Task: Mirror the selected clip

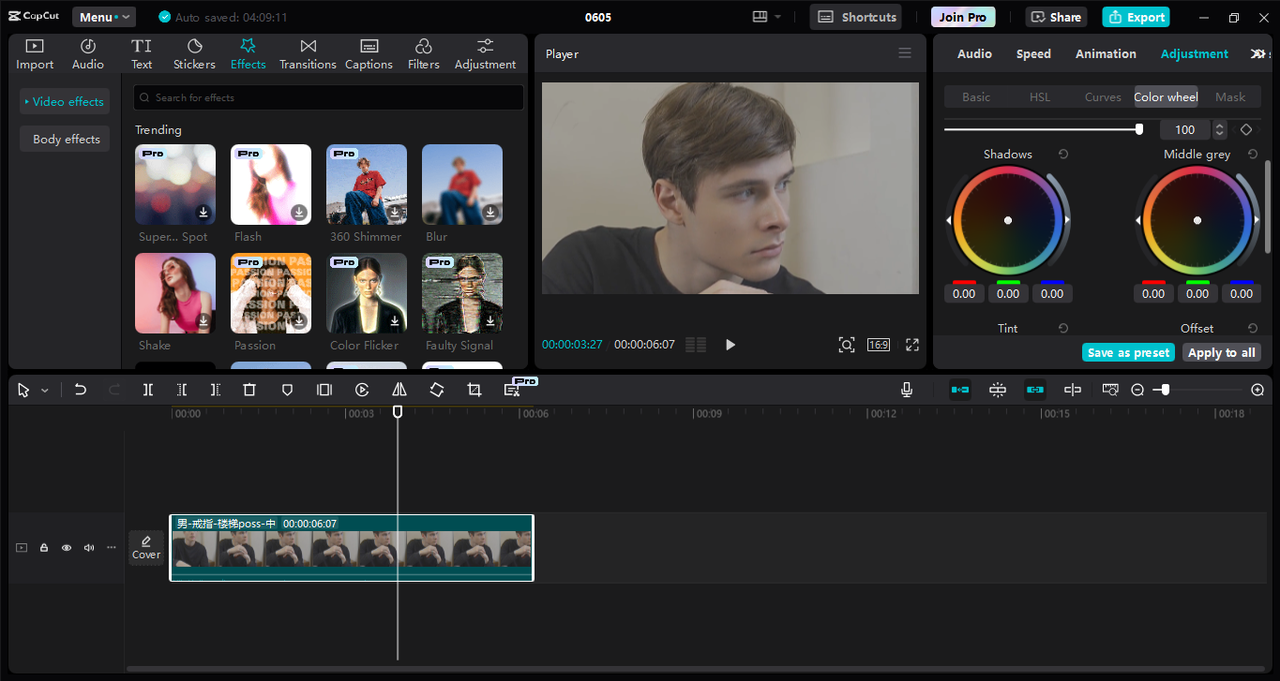Action: (399, 390)
